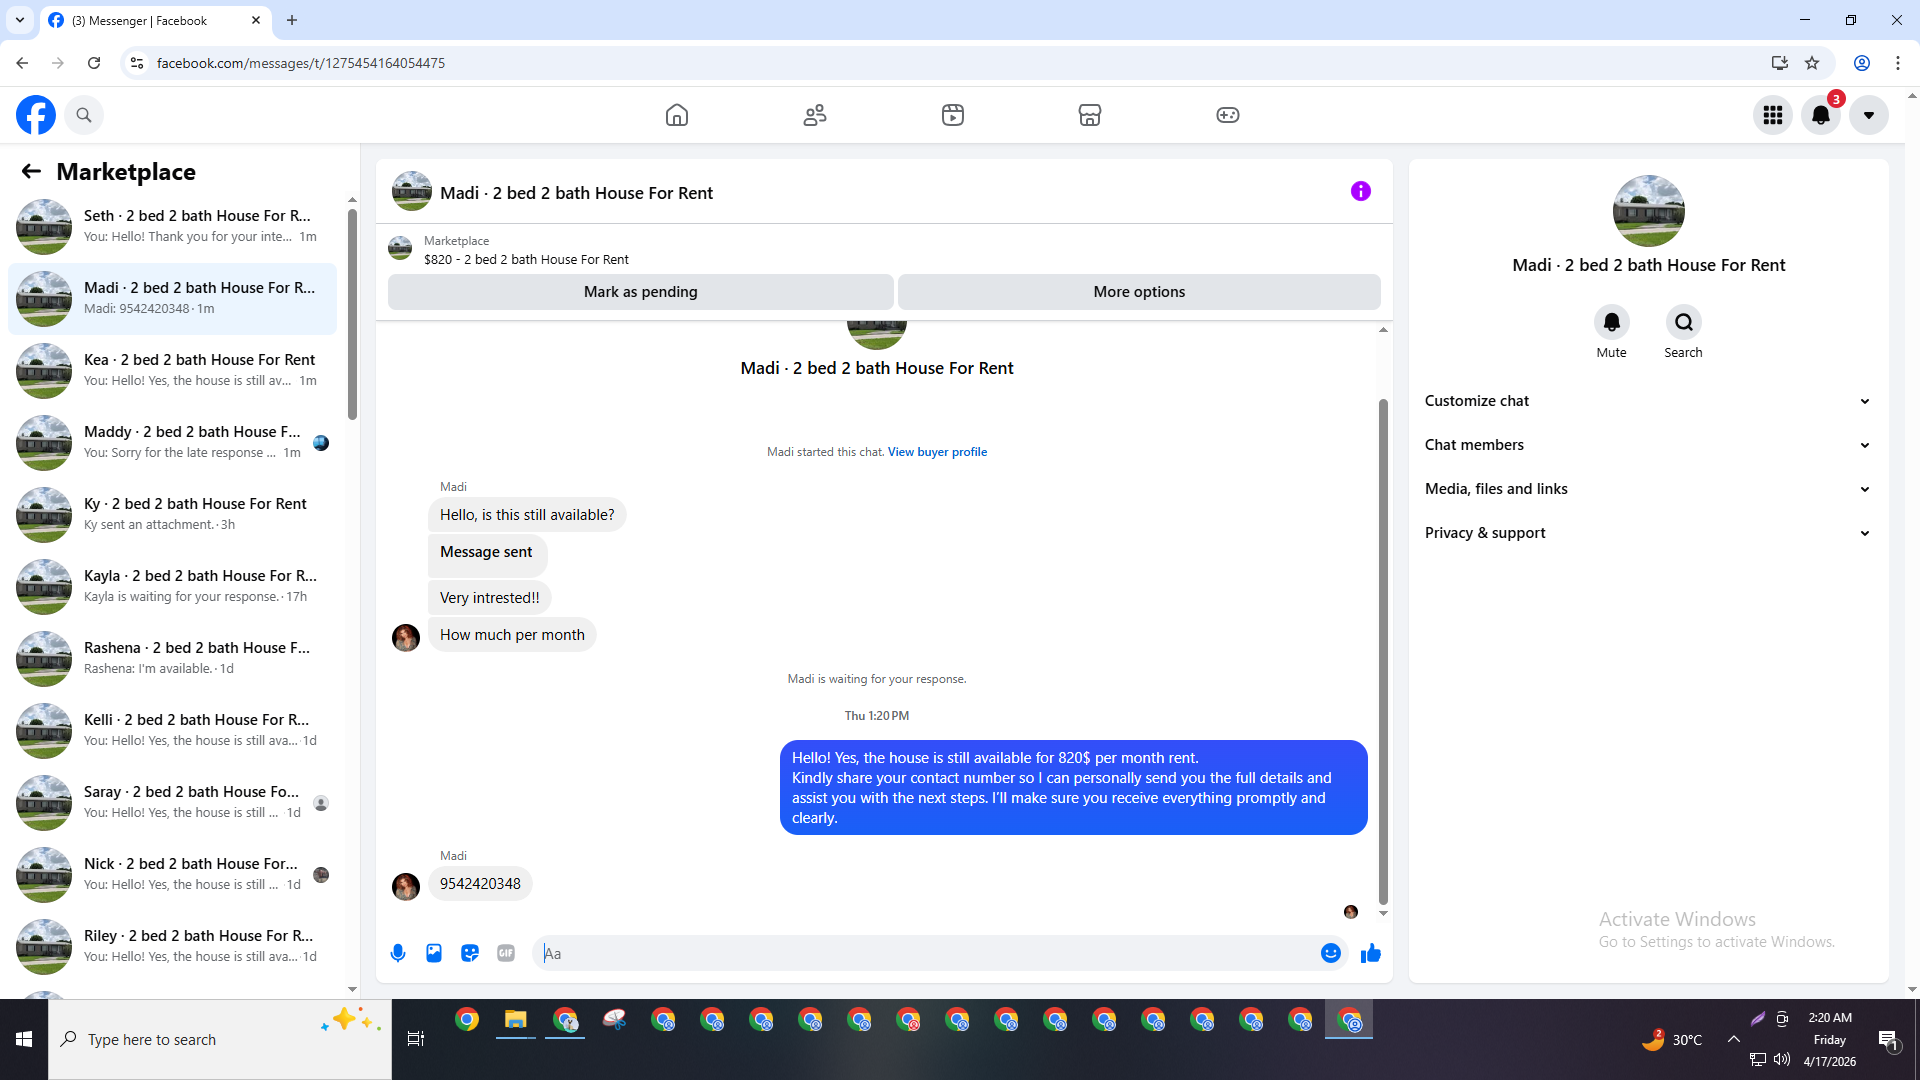Open File Explorer from taskbar
Image resolution: width=1920 pixels, height=1080 pixels.
click(x=516, y=1020)
